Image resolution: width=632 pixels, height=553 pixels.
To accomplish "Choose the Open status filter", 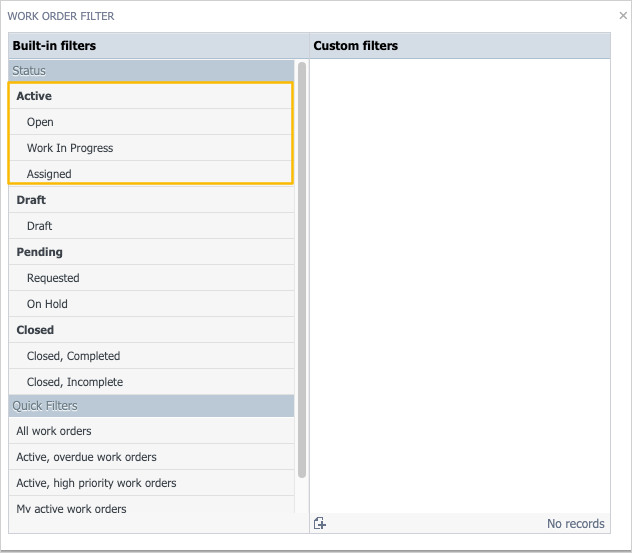I will tap(40, 122).
